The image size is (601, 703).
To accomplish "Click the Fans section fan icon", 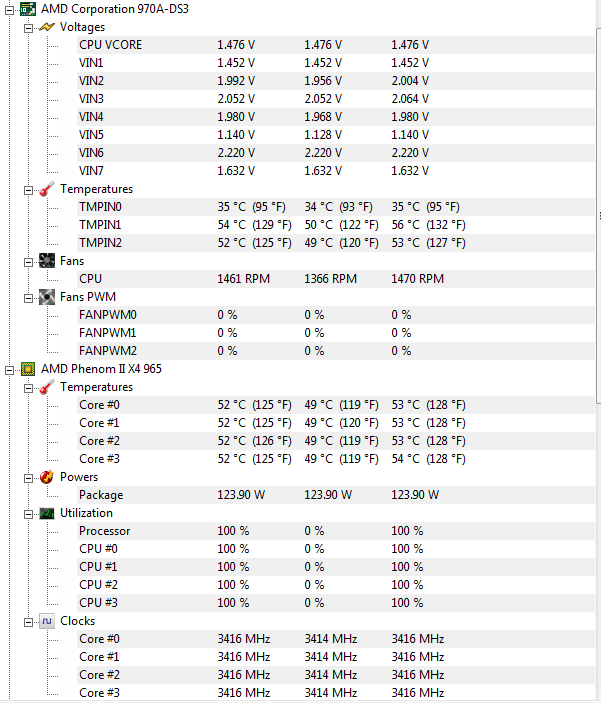I will [46, 261].
